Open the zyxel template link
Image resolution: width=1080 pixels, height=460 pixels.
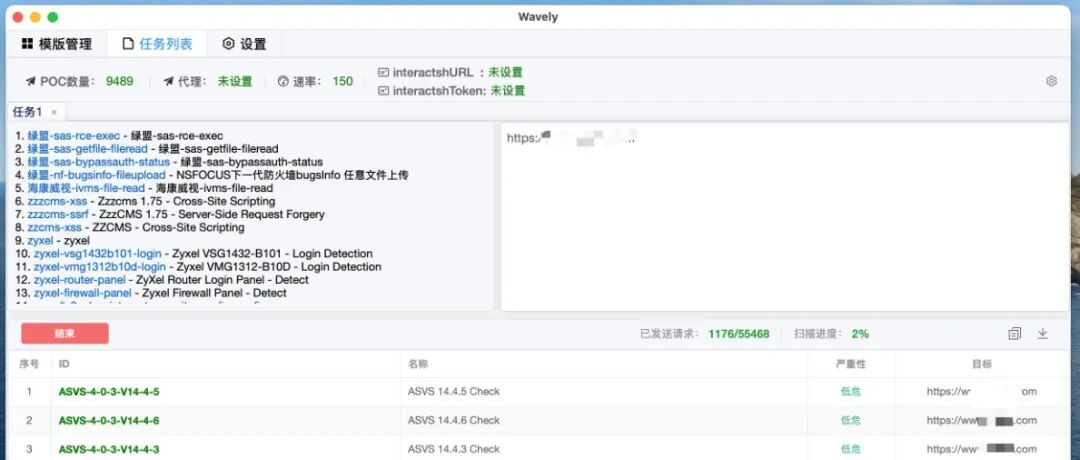[40, 240]
